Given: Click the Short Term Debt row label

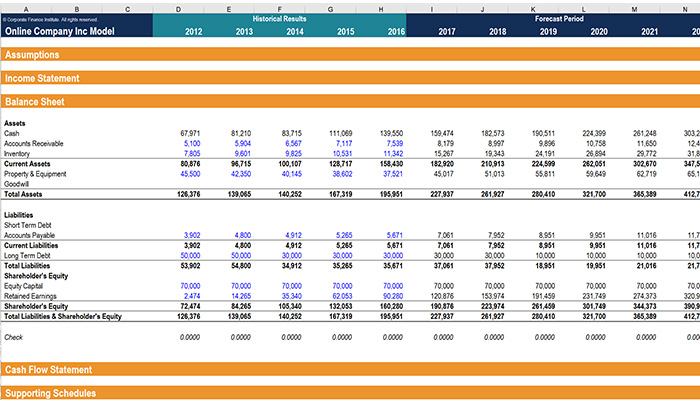Looking at the screenshot, I should point(28,225).
